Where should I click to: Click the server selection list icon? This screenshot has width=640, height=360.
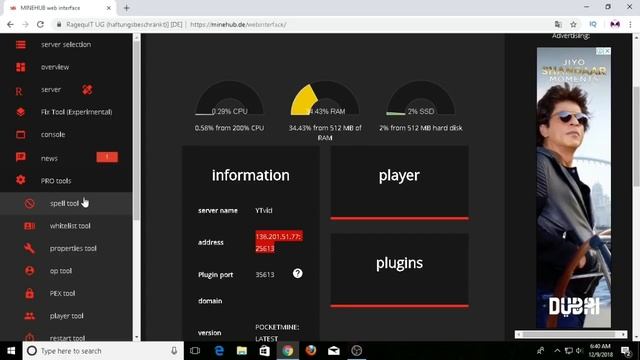coord(20,44)
